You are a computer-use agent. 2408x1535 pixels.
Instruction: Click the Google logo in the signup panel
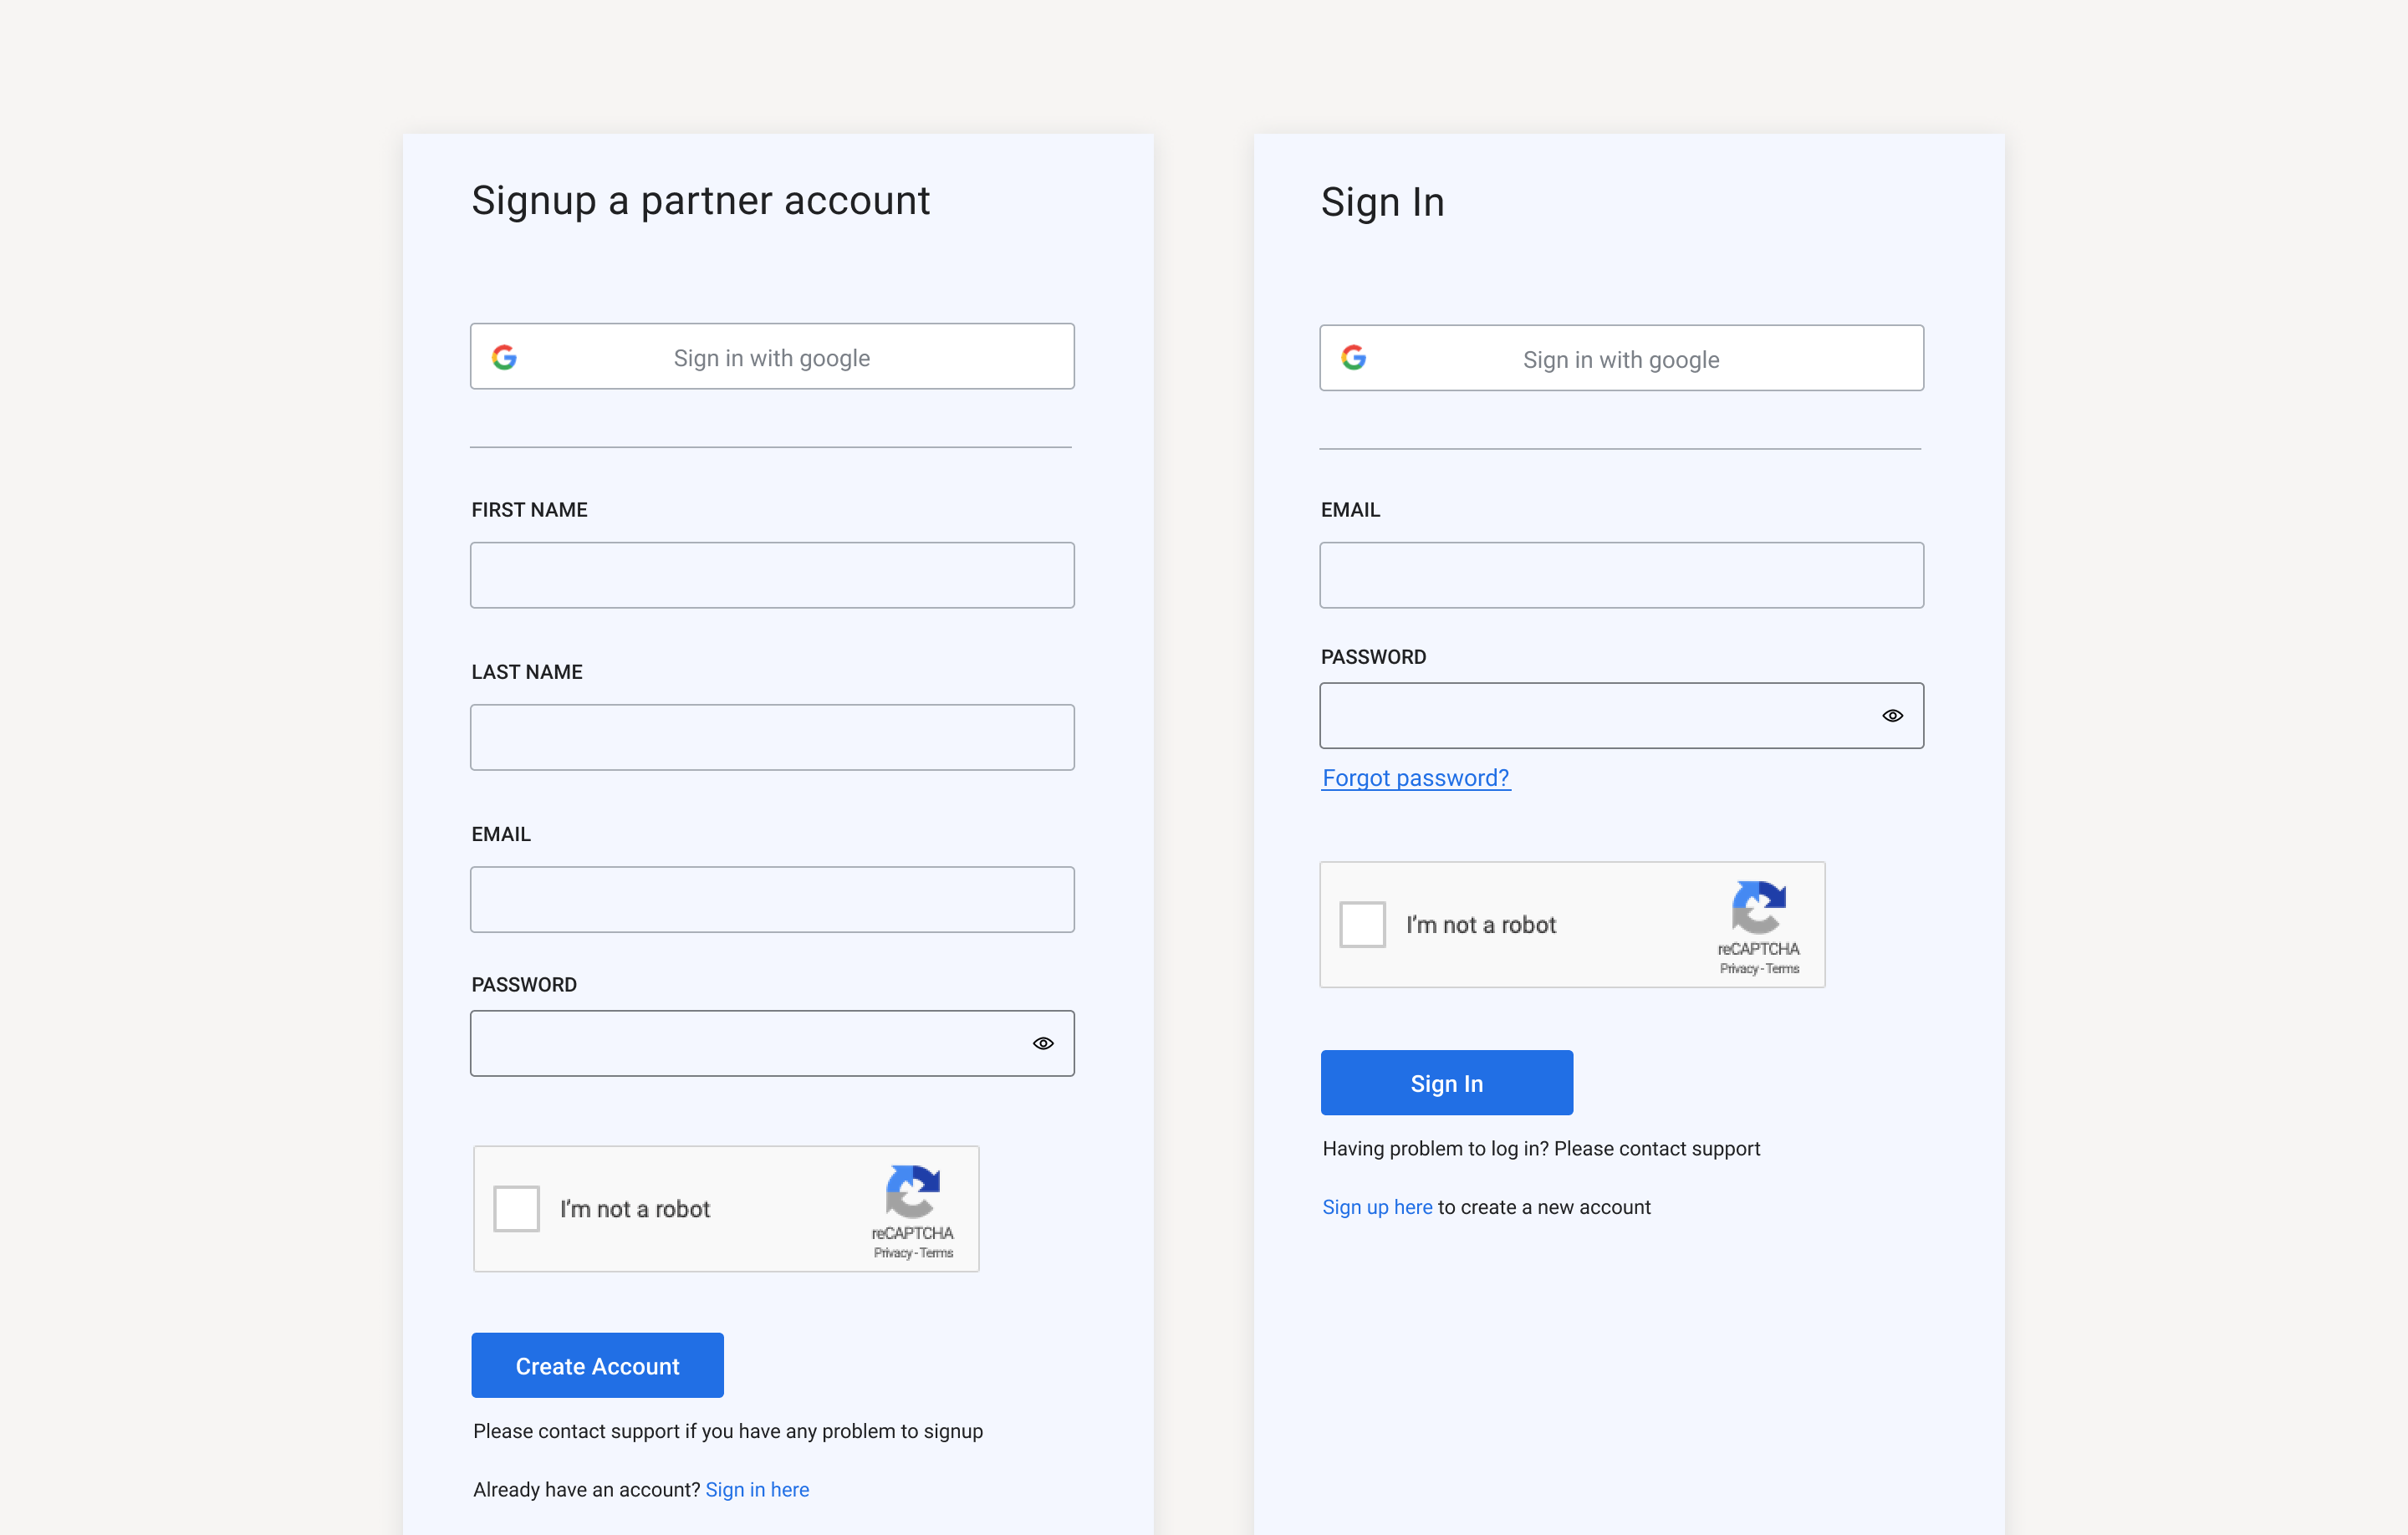504,357
